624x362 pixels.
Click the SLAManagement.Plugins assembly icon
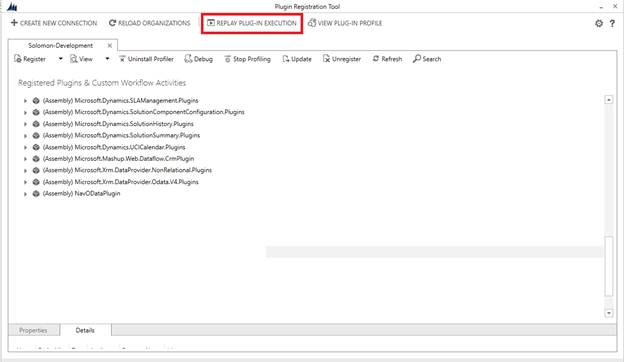click(36, 101)
